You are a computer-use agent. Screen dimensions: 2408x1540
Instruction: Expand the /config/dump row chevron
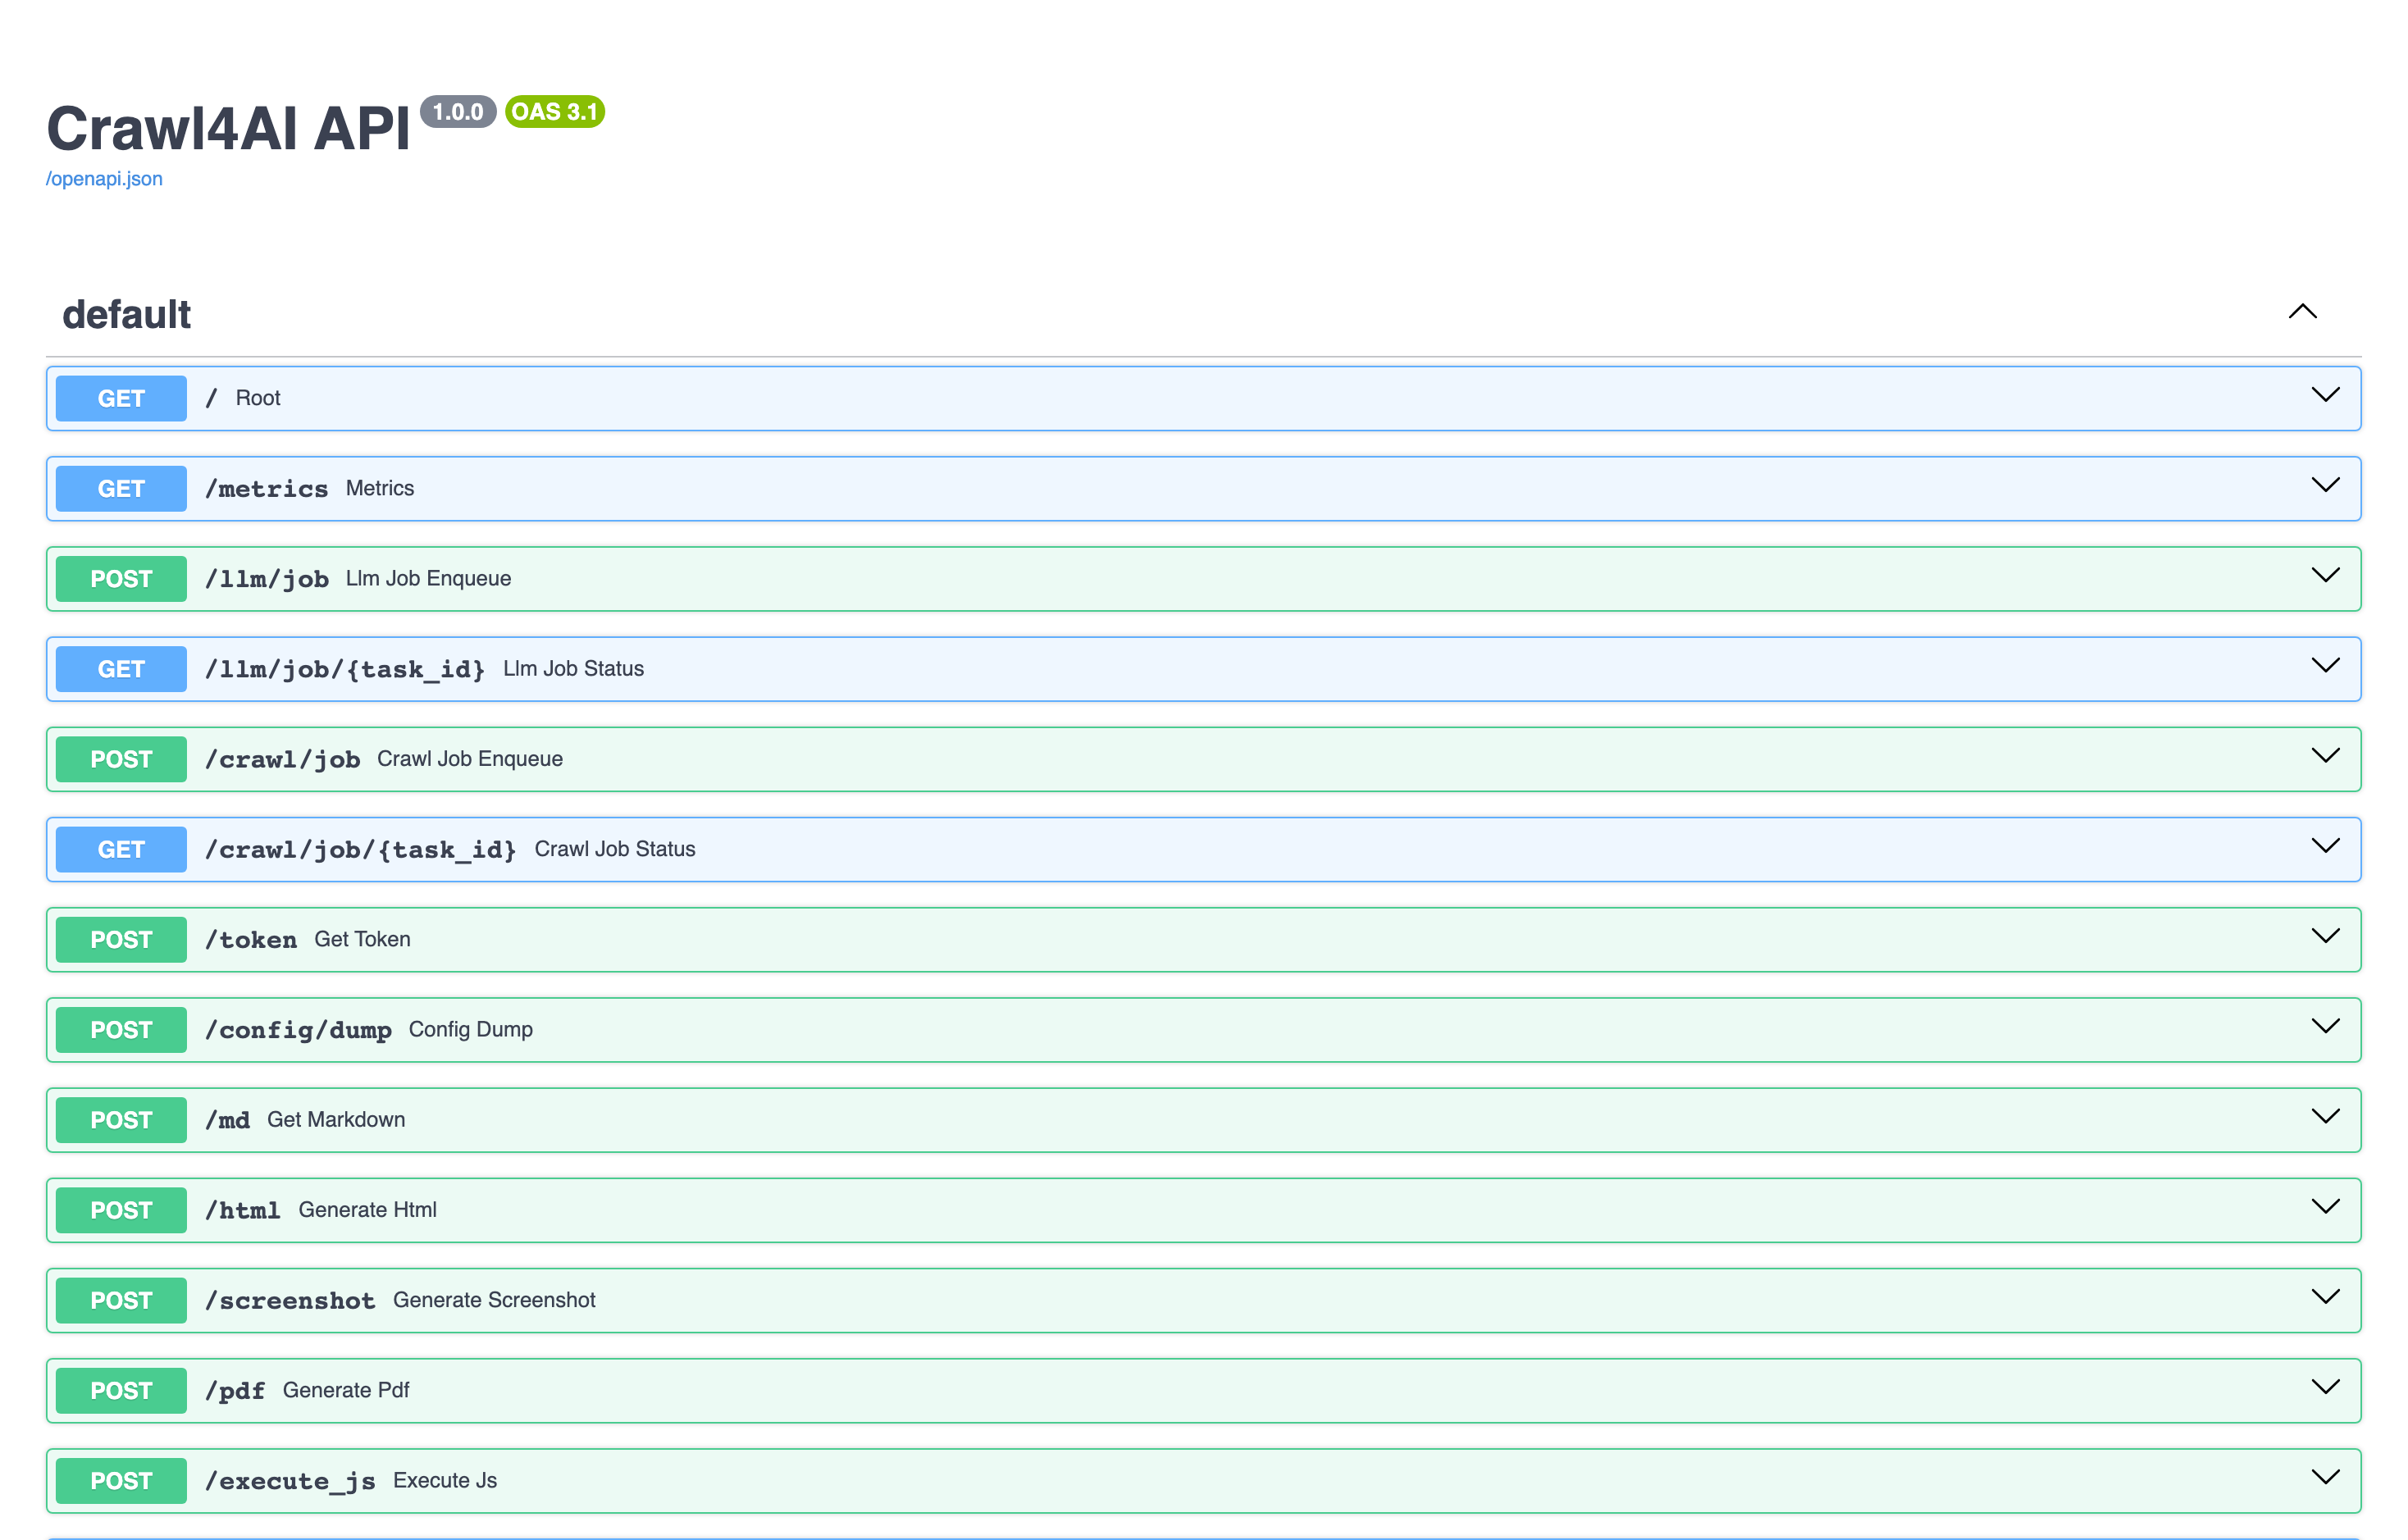click(x=2325, y=1026)
